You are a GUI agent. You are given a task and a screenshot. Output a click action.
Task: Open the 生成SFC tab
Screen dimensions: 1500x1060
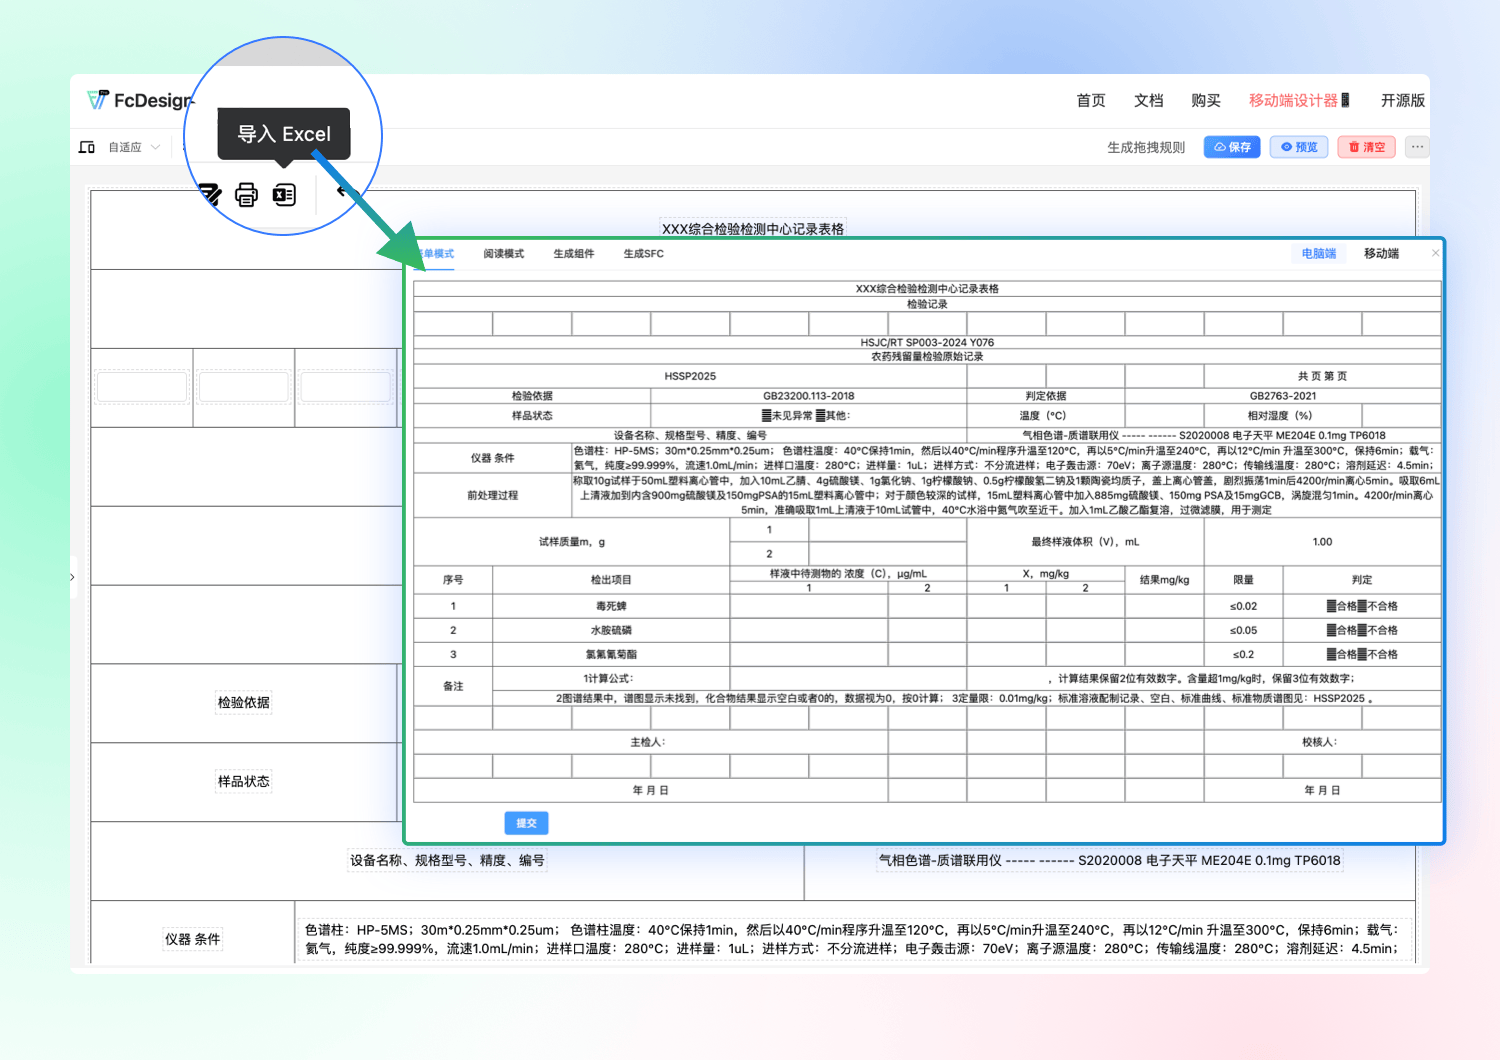(x=643, y=254)
